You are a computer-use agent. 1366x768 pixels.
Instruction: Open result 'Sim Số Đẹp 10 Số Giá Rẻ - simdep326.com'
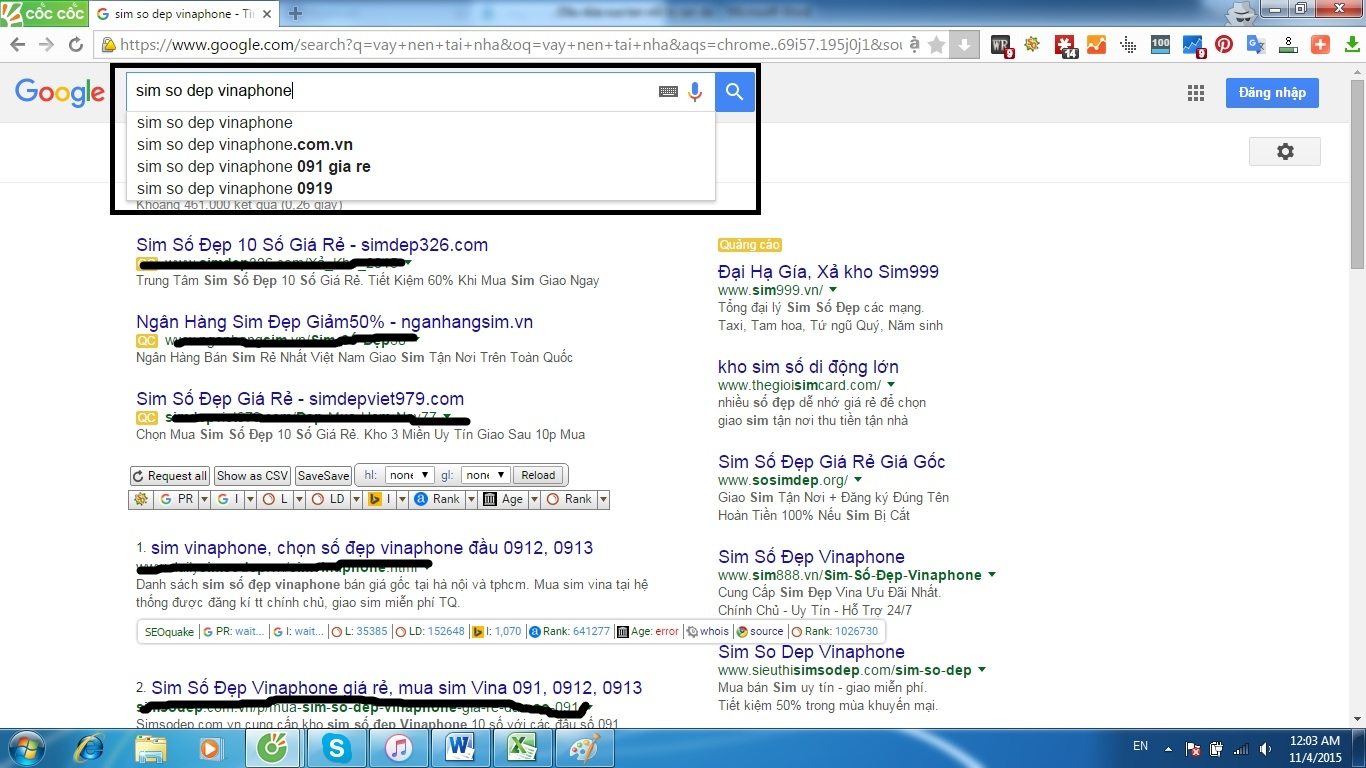click(x=312, y=245)
